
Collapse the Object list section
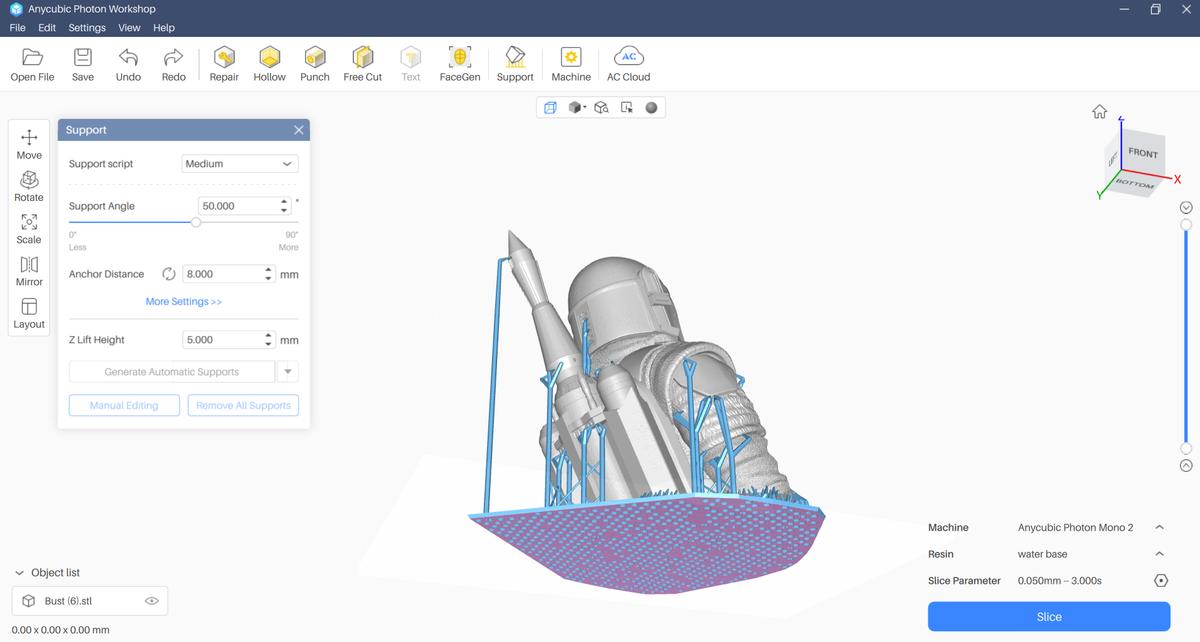[20, 573]
